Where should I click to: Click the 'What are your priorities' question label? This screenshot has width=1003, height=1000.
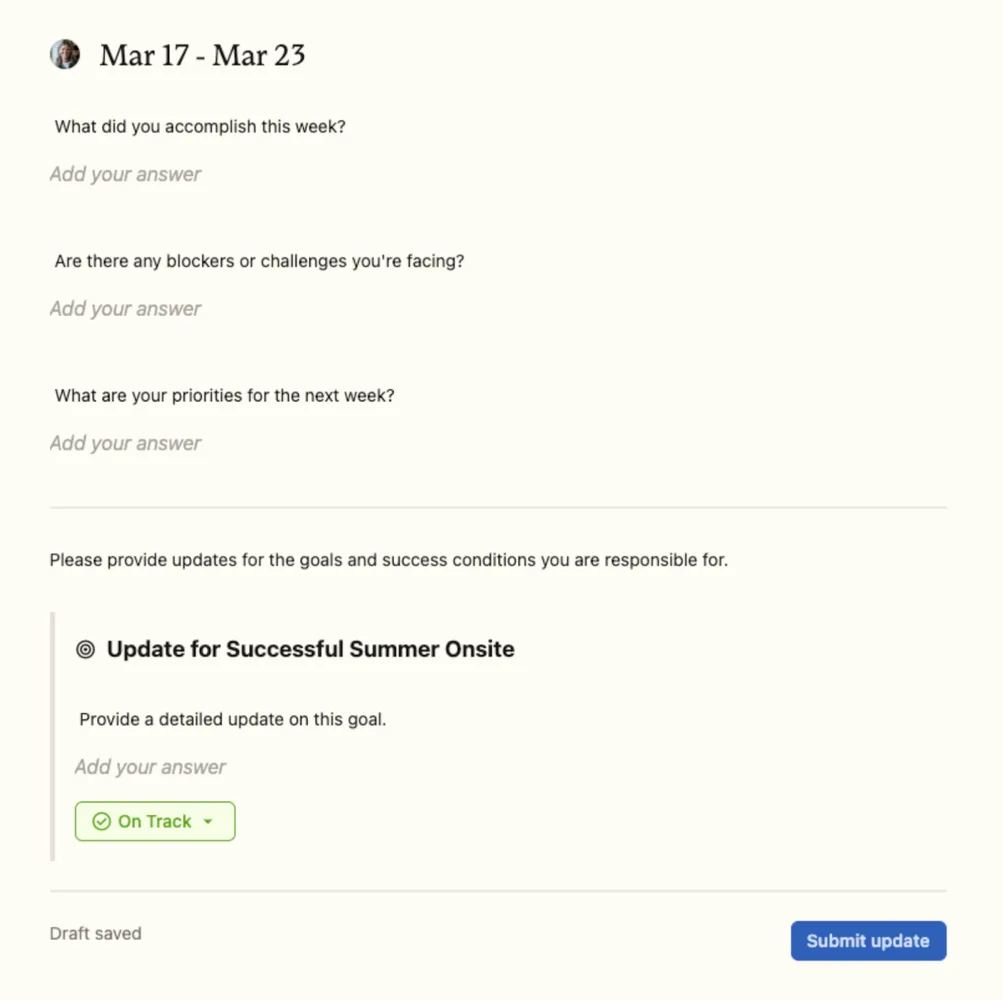coord(224,395)
